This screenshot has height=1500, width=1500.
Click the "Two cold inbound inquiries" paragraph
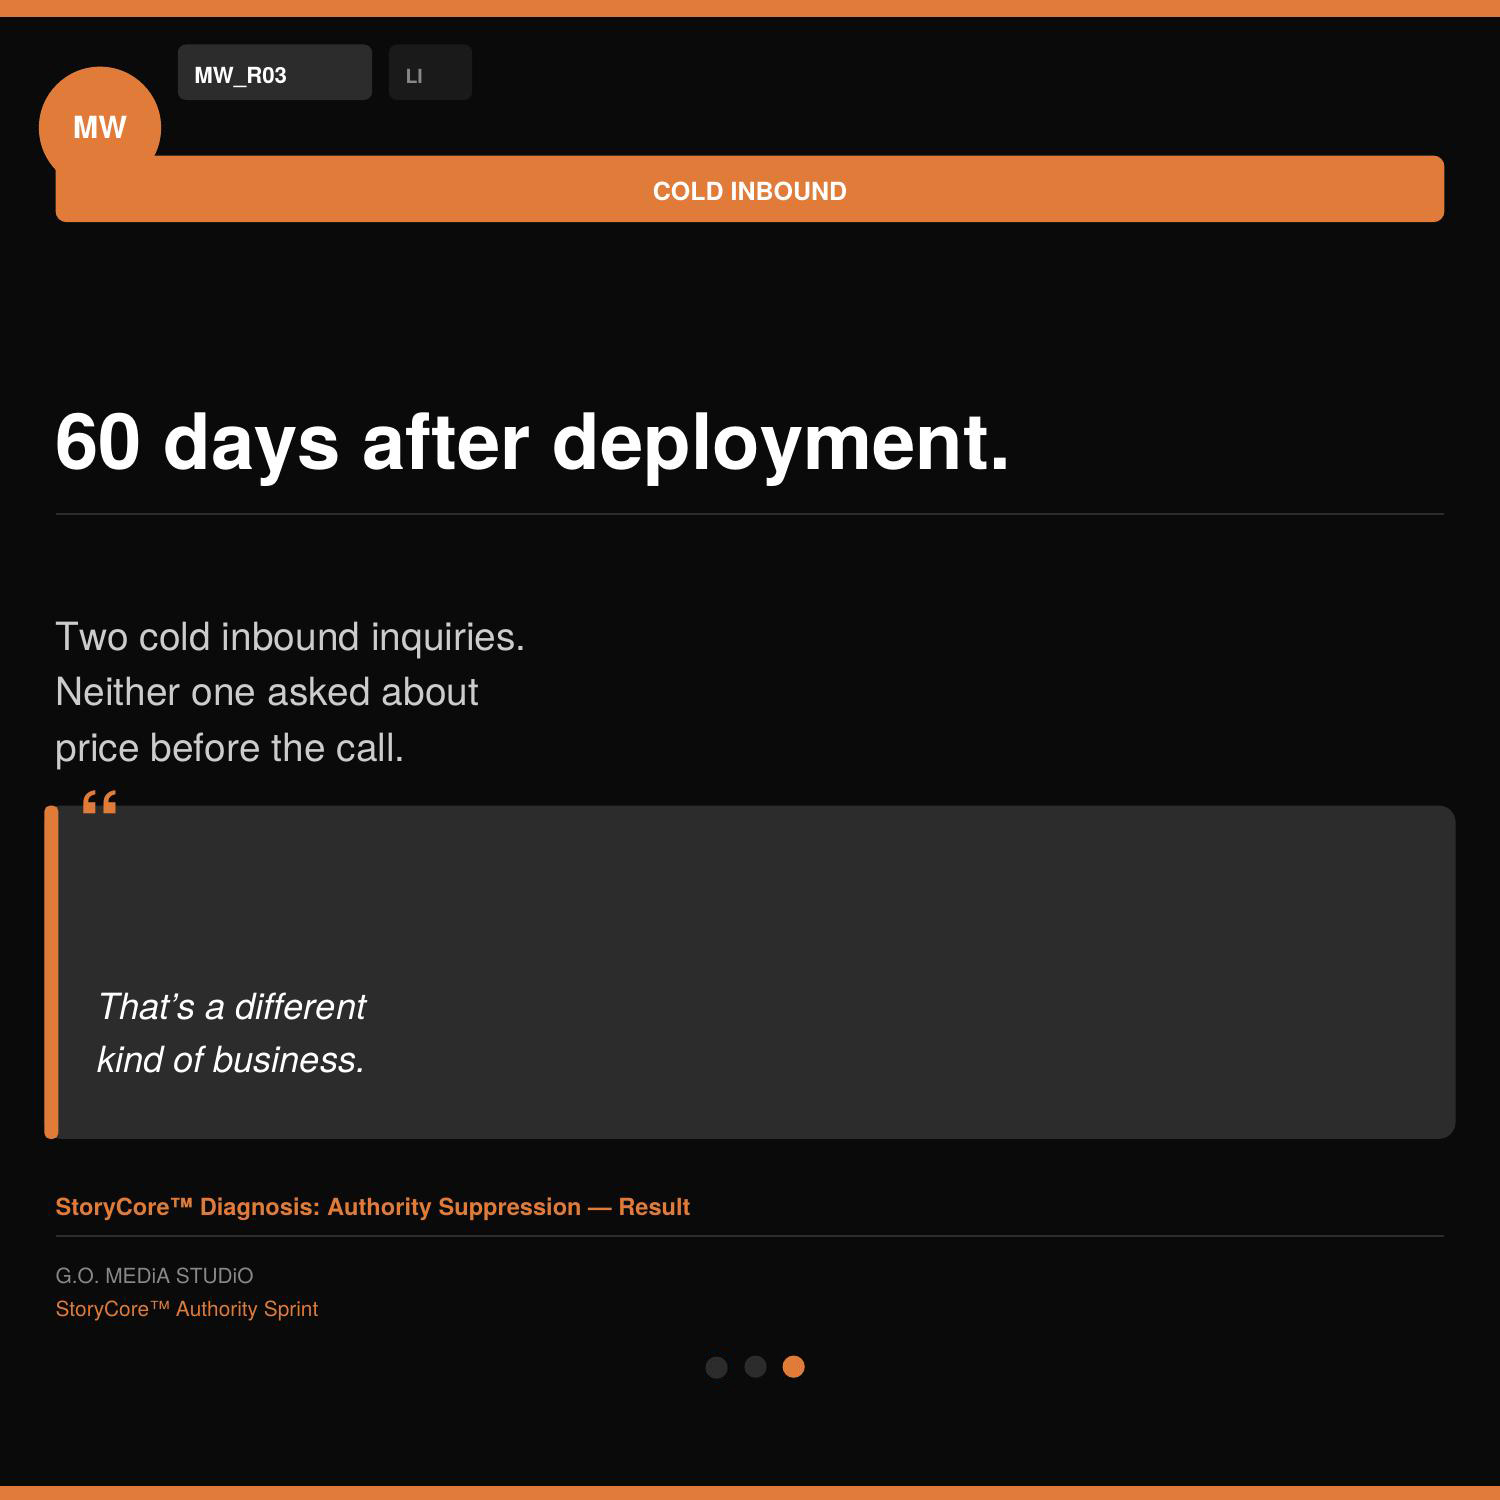point(290,692)
